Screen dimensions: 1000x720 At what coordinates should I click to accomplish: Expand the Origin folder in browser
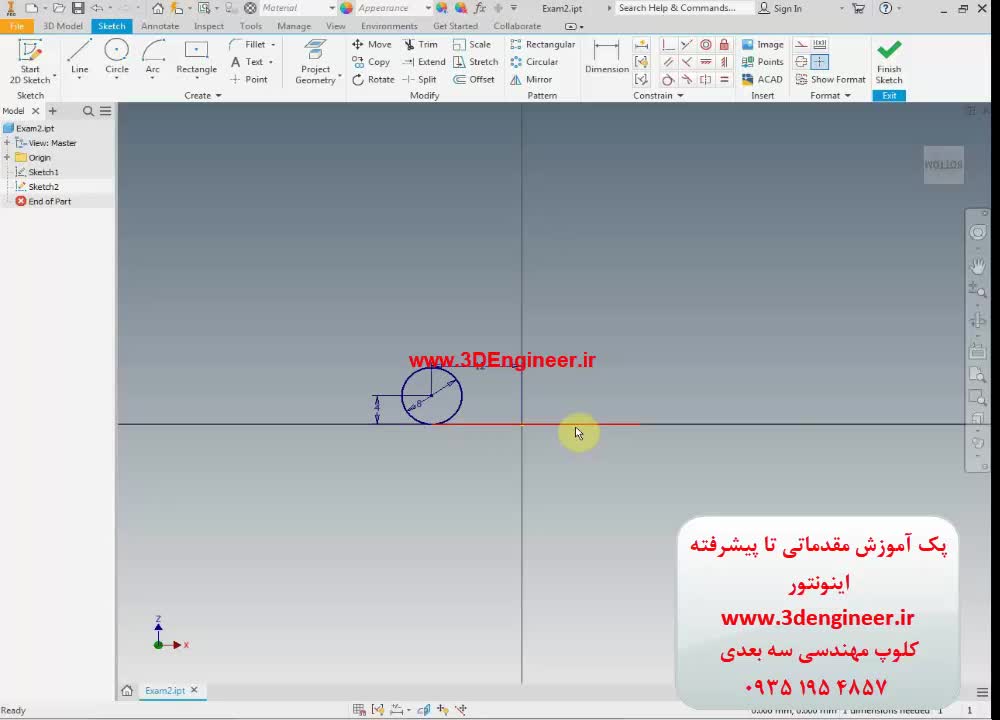click(7, 157)
